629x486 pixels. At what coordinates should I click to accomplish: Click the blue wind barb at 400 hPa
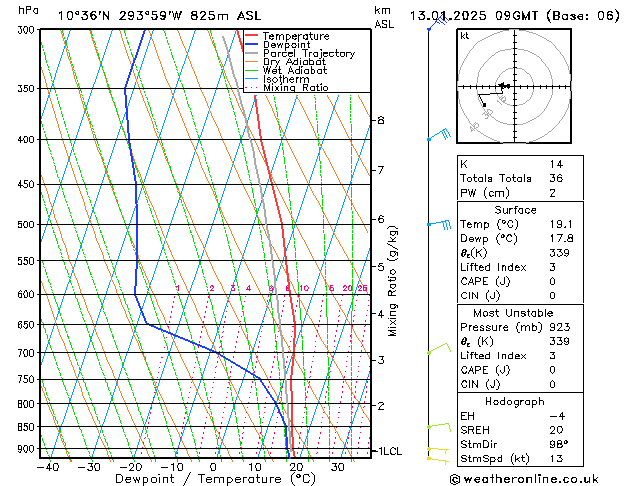coord(439,135)
